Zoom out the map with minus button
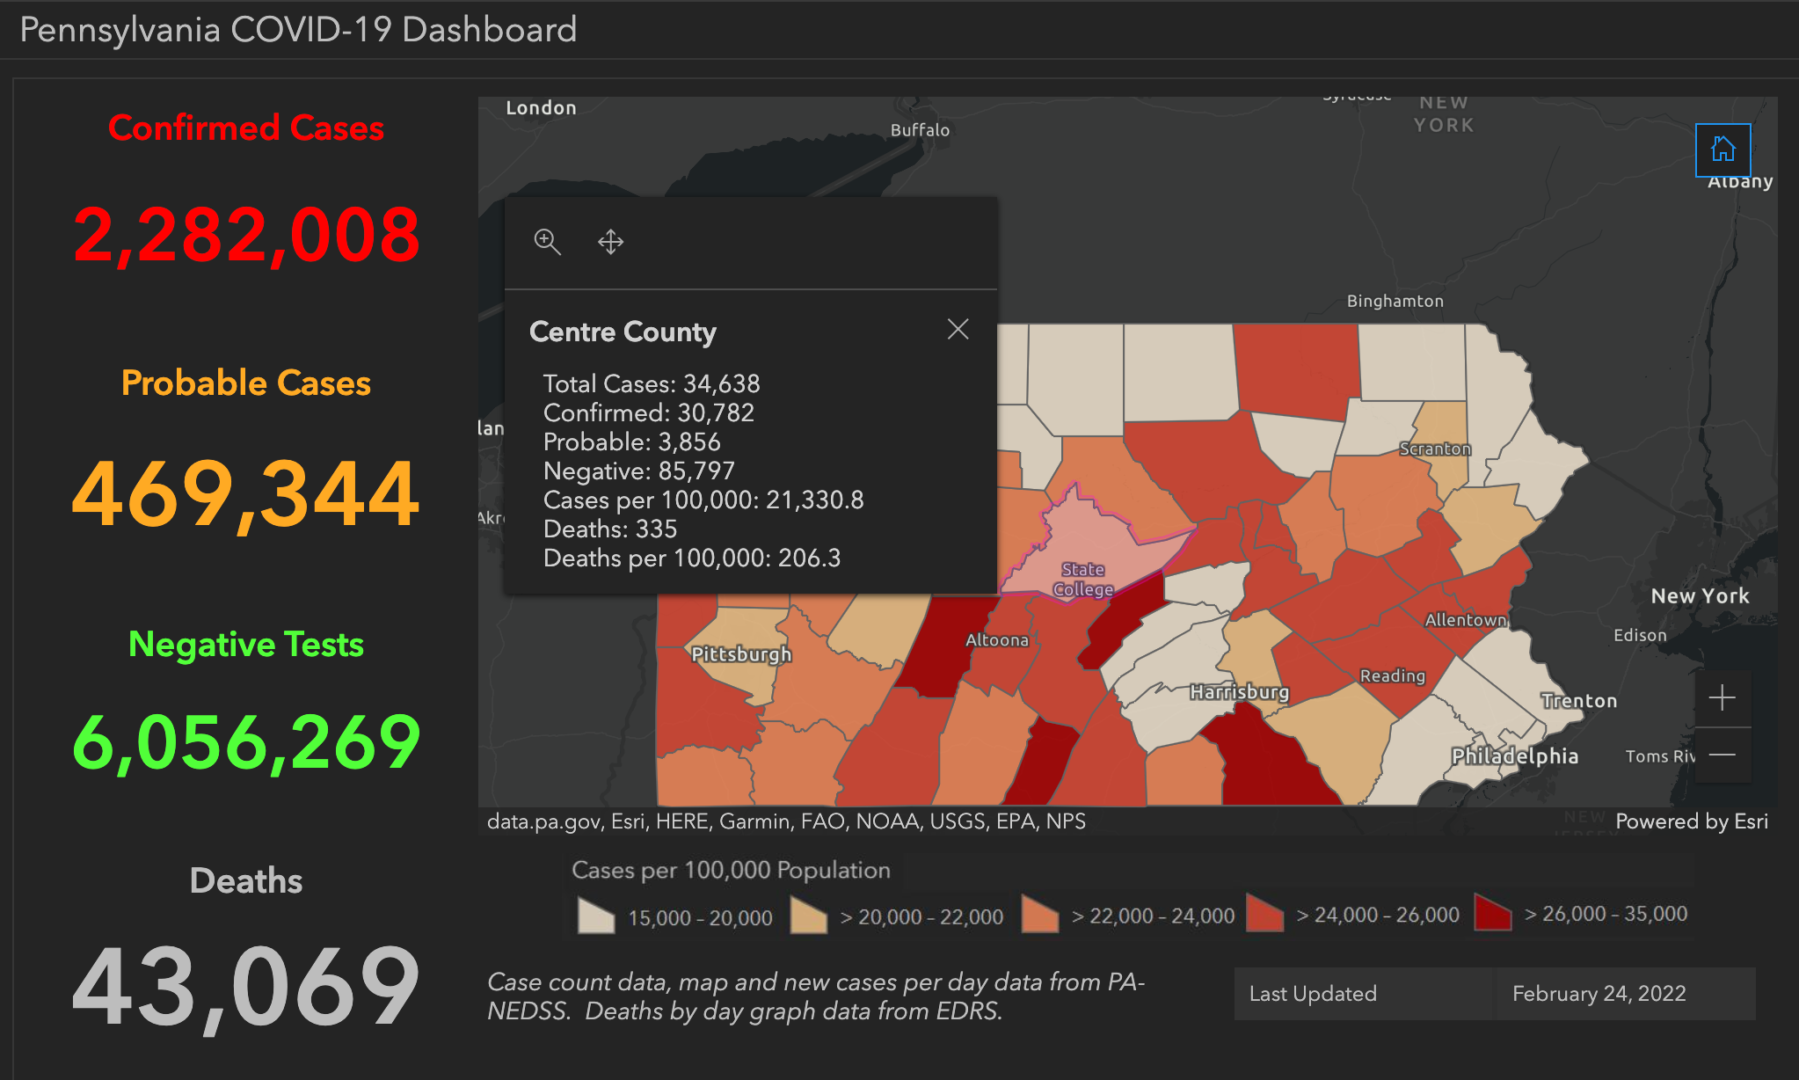This screenshot has height=1080, width=1799. coord(1722,755)
